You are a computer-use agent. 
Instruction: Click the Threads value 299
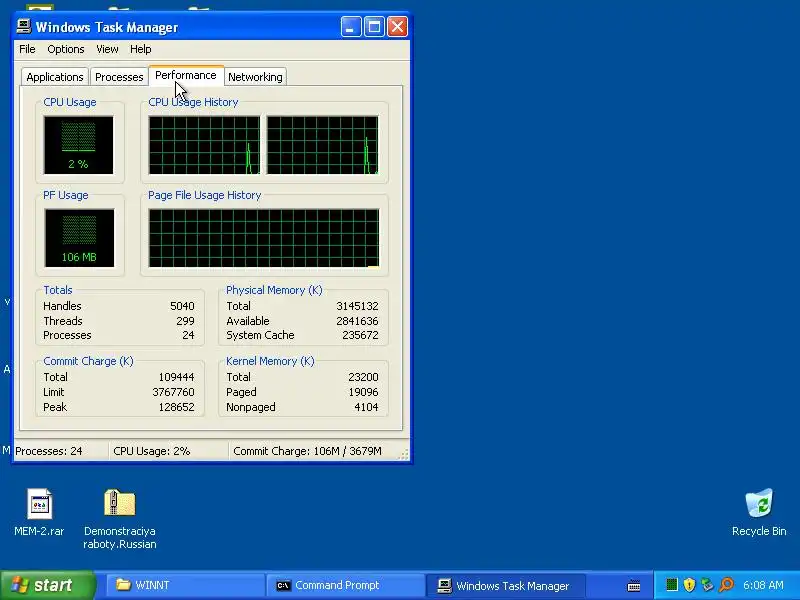click(x=185, y=321)
